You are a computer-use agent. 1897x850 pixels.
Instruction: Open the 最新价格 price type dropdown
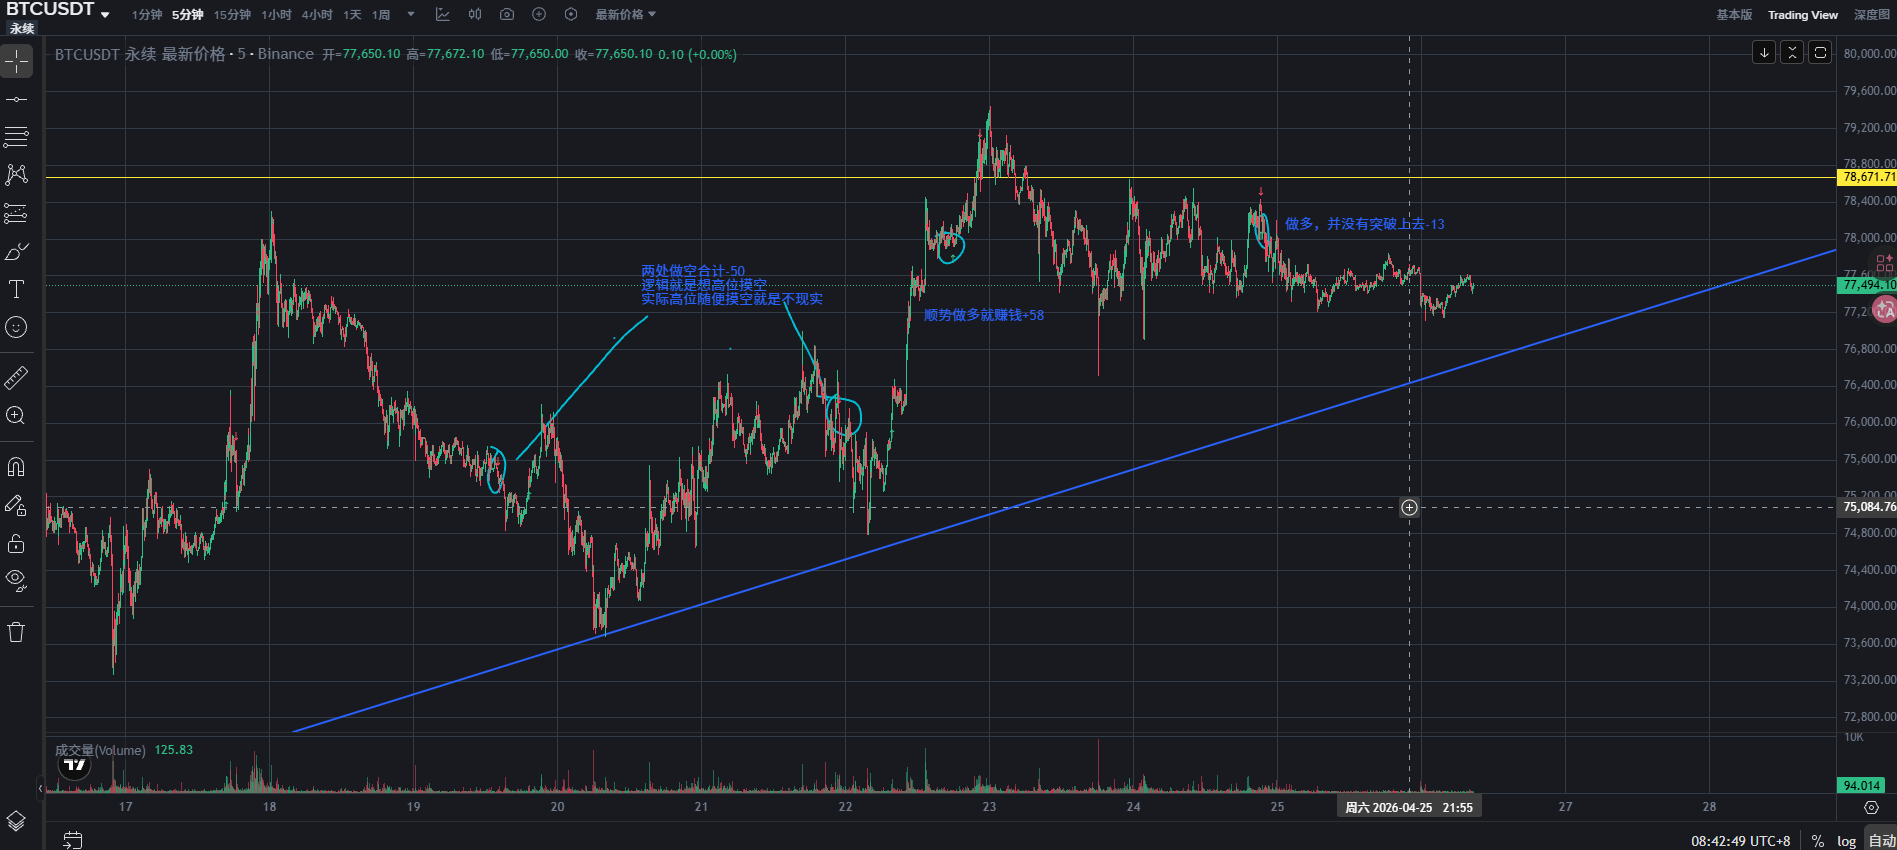(626, 15)
